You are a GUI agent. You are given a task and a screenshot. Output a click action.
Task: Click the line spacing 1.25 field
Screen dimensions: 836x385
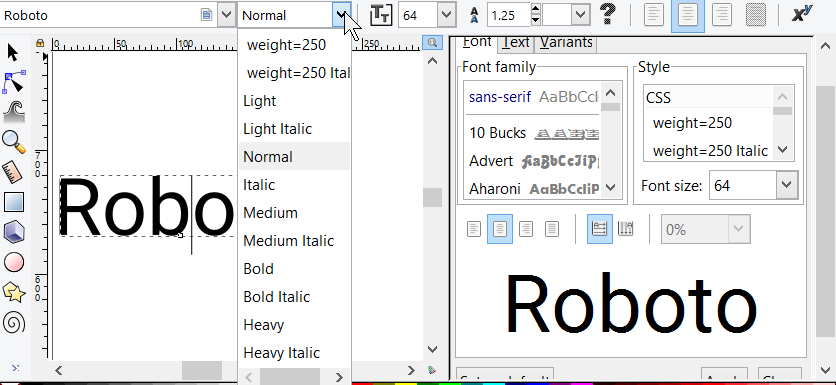[x=508, y=15]
